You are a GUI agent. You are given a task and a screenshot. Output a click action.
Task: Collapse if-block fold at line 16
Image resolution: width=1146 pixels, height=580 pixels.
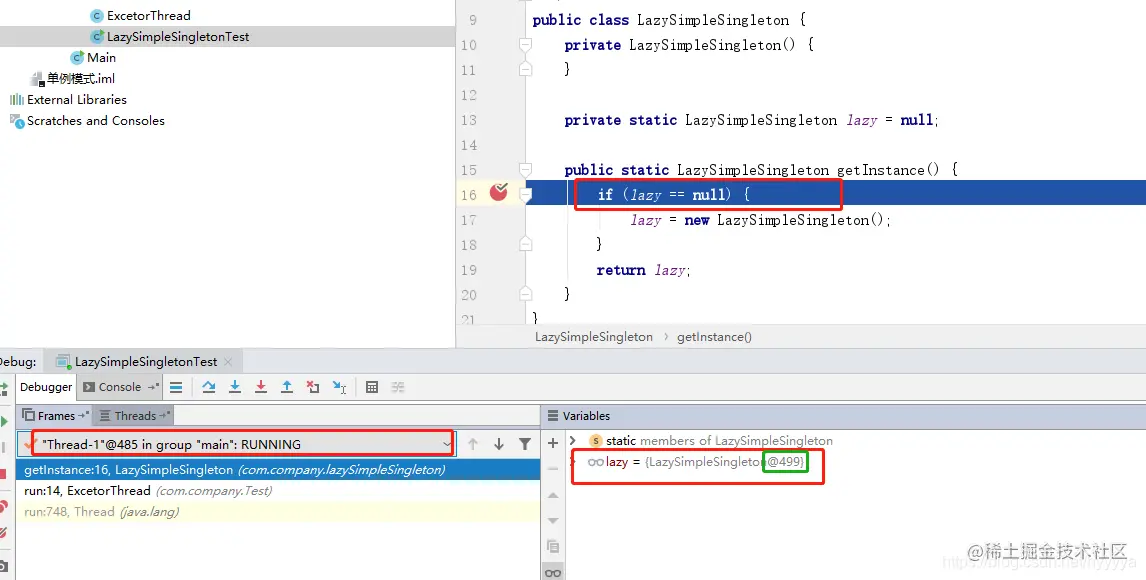pos(525,195)
